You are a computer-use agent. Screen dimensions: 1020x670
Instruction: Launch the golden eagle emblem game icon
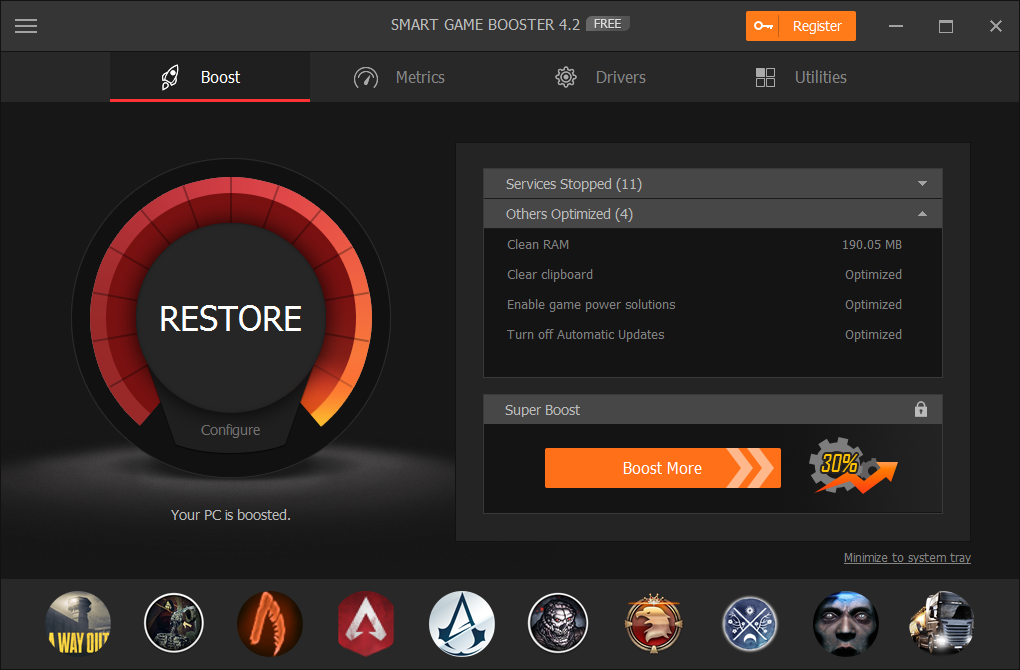click(x=654, y=623)
